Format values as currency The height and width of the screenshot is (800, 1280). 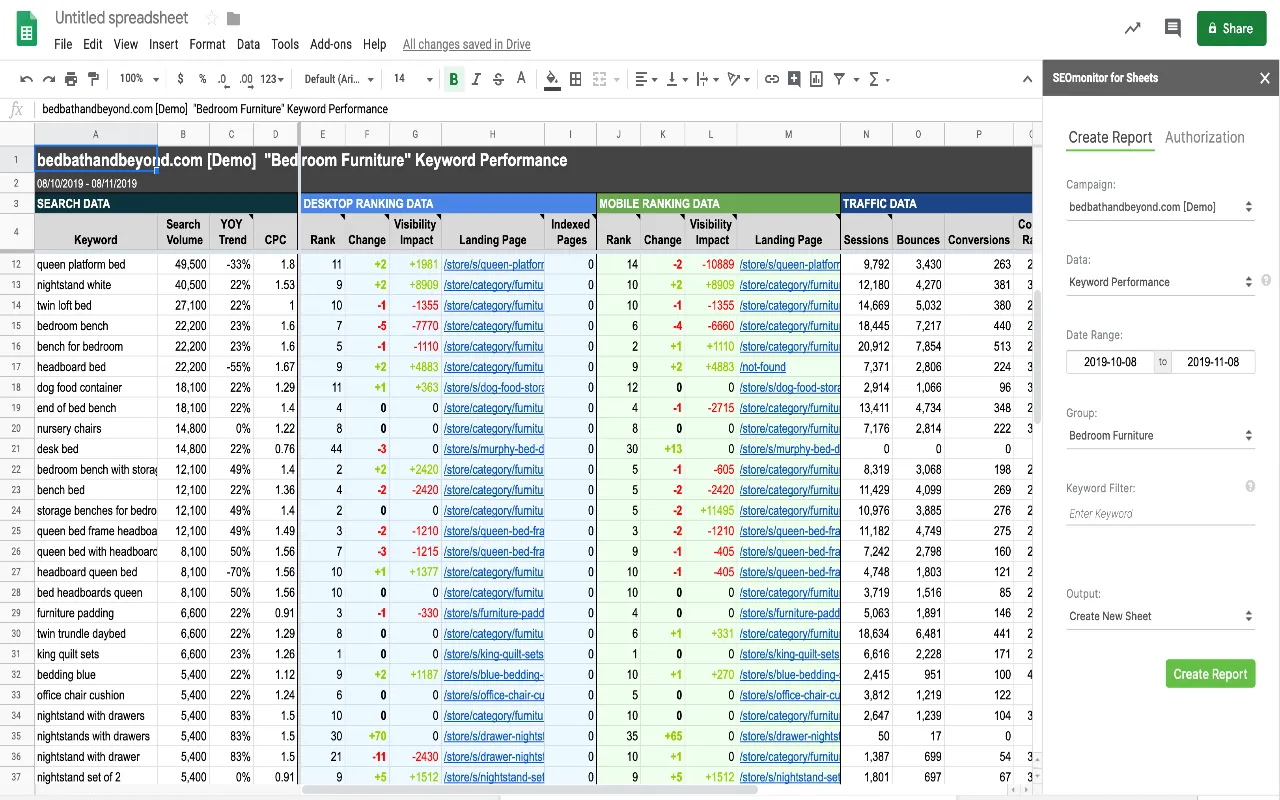click(x=180, y=78)
